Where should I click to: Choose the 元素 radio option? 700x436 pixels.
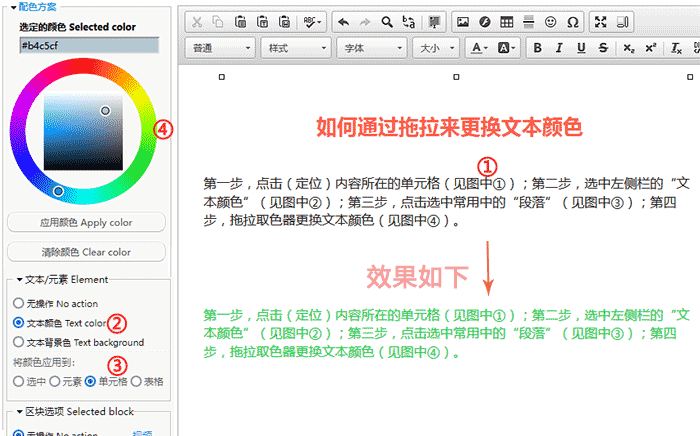pos(55,382)
